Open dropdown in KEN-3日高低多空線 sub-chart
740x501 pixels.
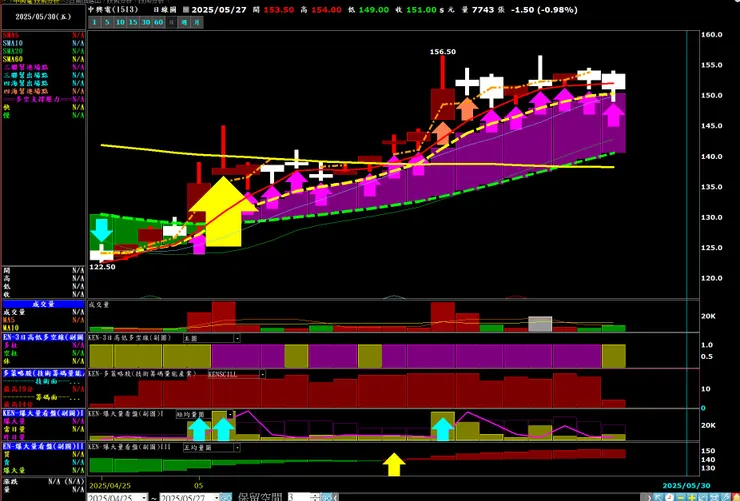tap(237, 338)
